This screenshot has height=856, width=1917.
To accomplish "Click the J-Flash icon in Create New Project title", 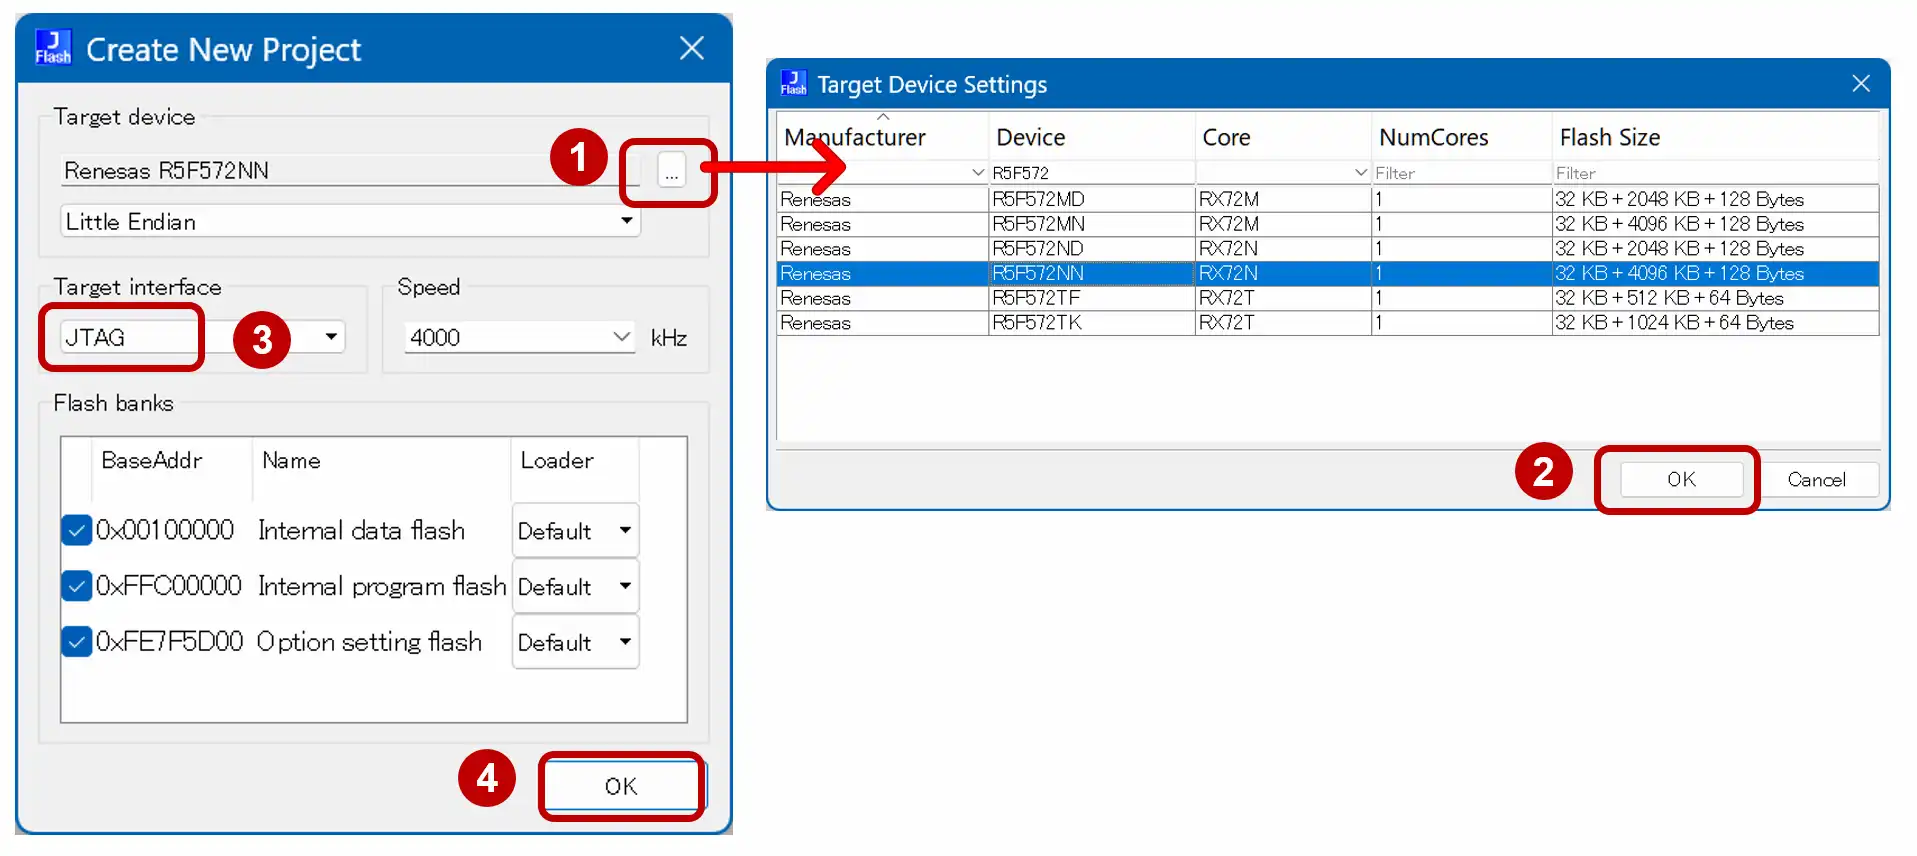I will (x=53, y=48).
